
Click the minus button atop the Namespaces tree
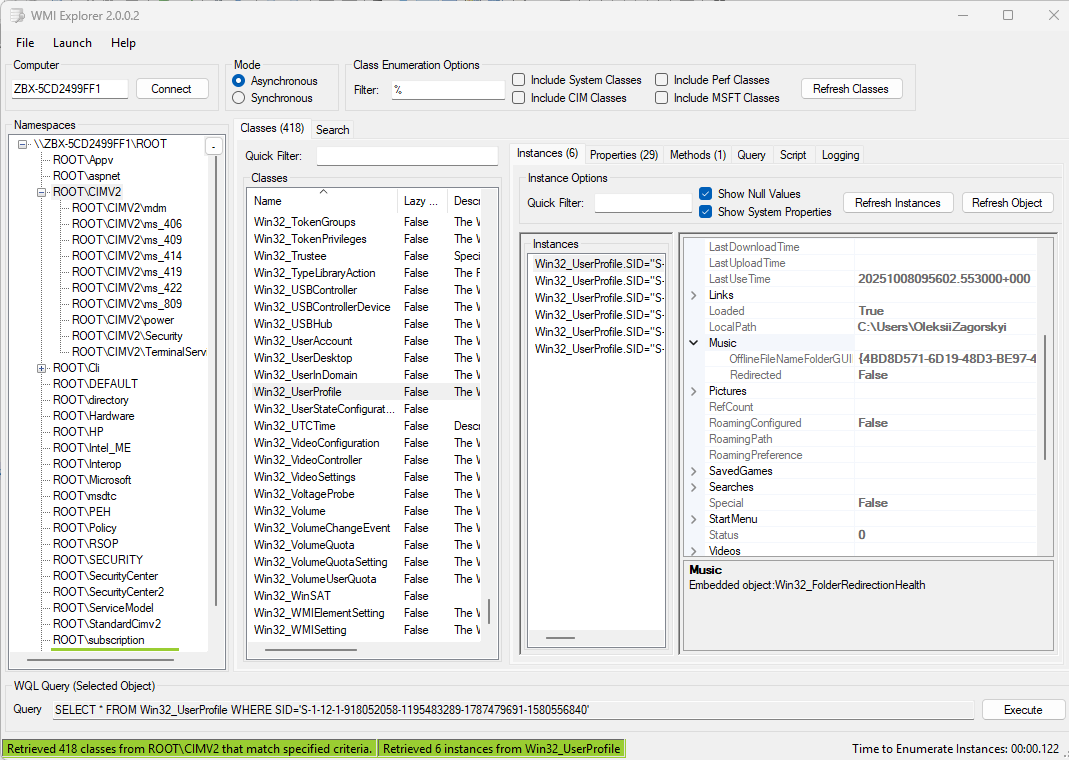(213, 147)
